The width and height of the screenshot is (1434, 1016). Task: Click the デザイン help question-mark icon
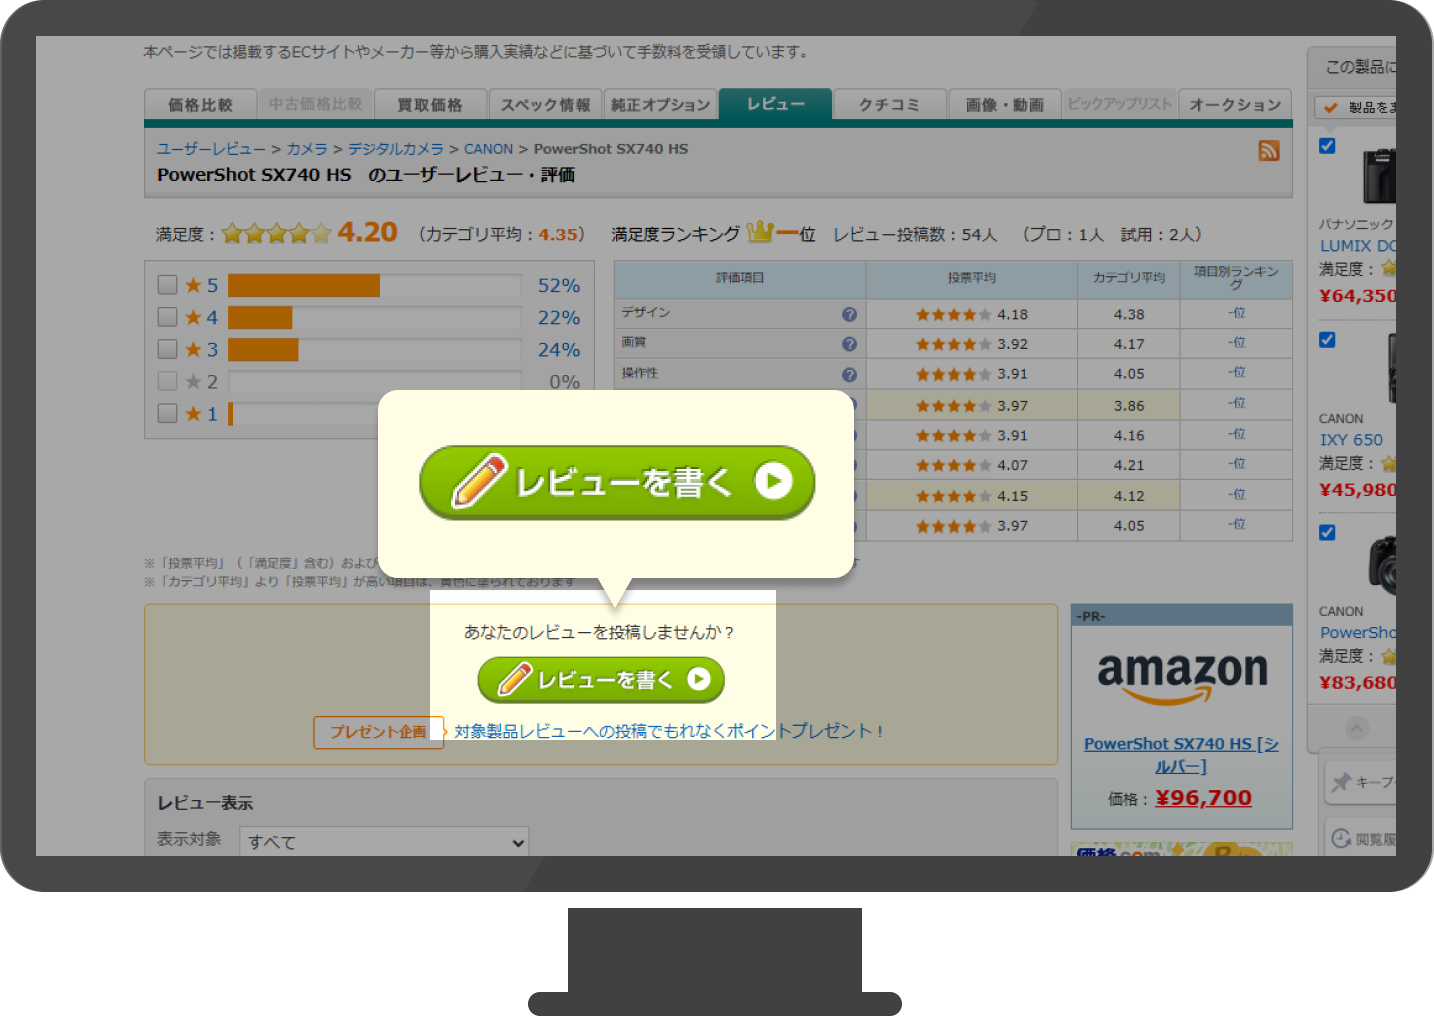click(849, 314)
